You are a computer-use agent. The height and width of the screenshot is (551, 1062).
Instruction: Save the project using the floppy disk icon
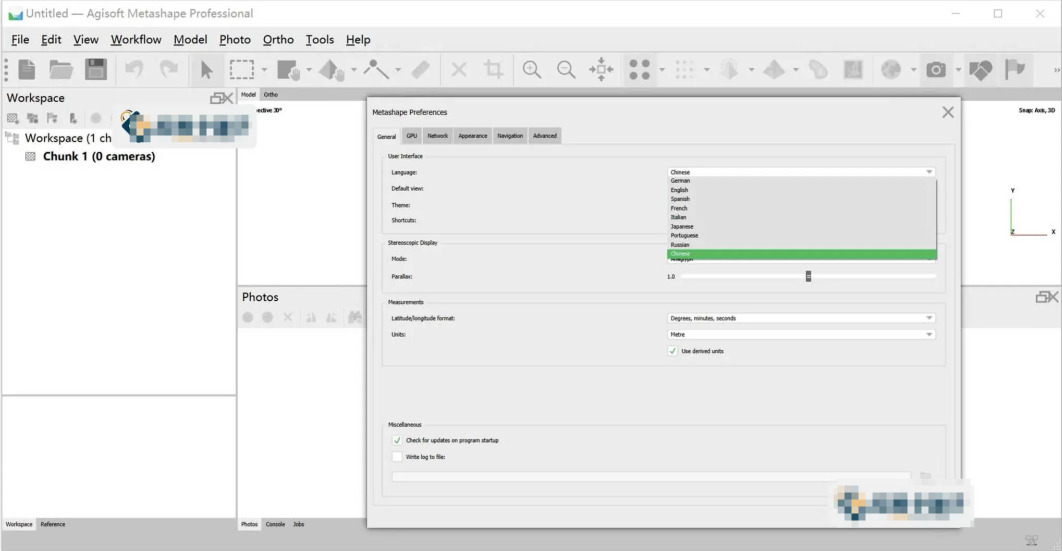pos(95,69)
